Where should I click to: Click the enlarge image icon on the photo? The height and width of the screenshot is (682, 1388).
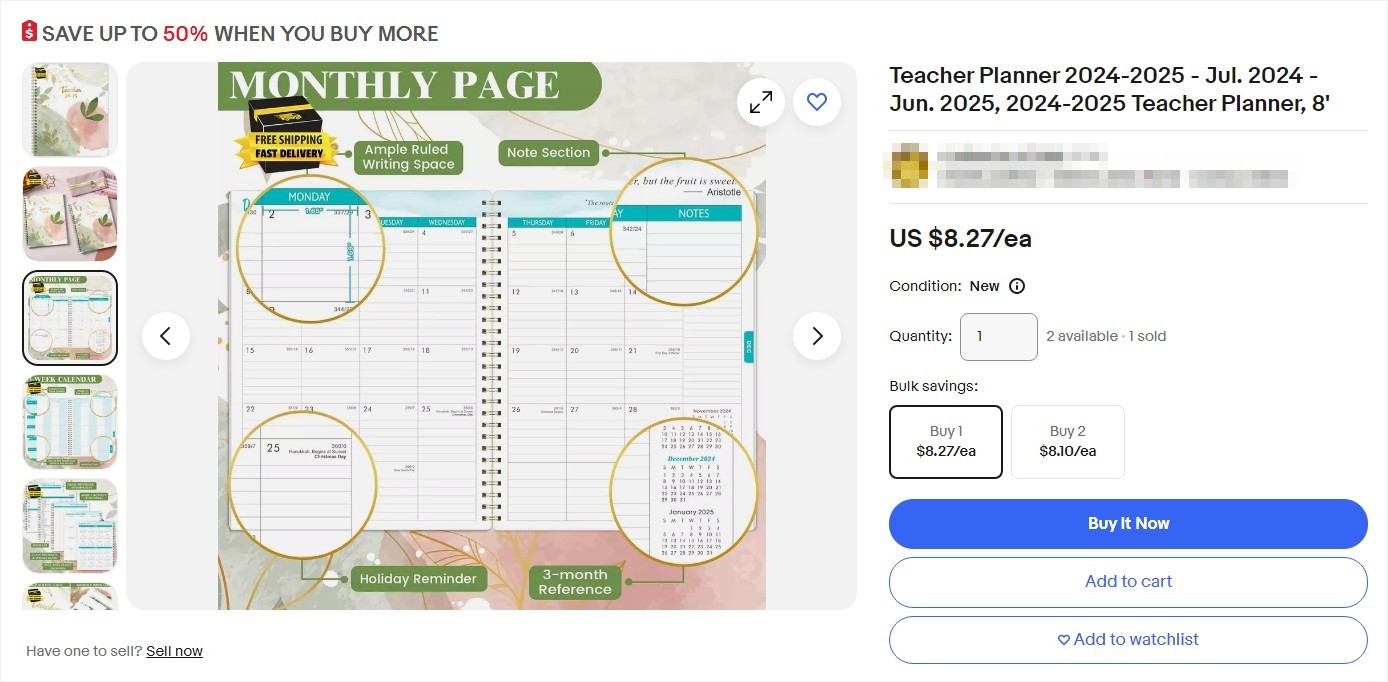(761, 101)
